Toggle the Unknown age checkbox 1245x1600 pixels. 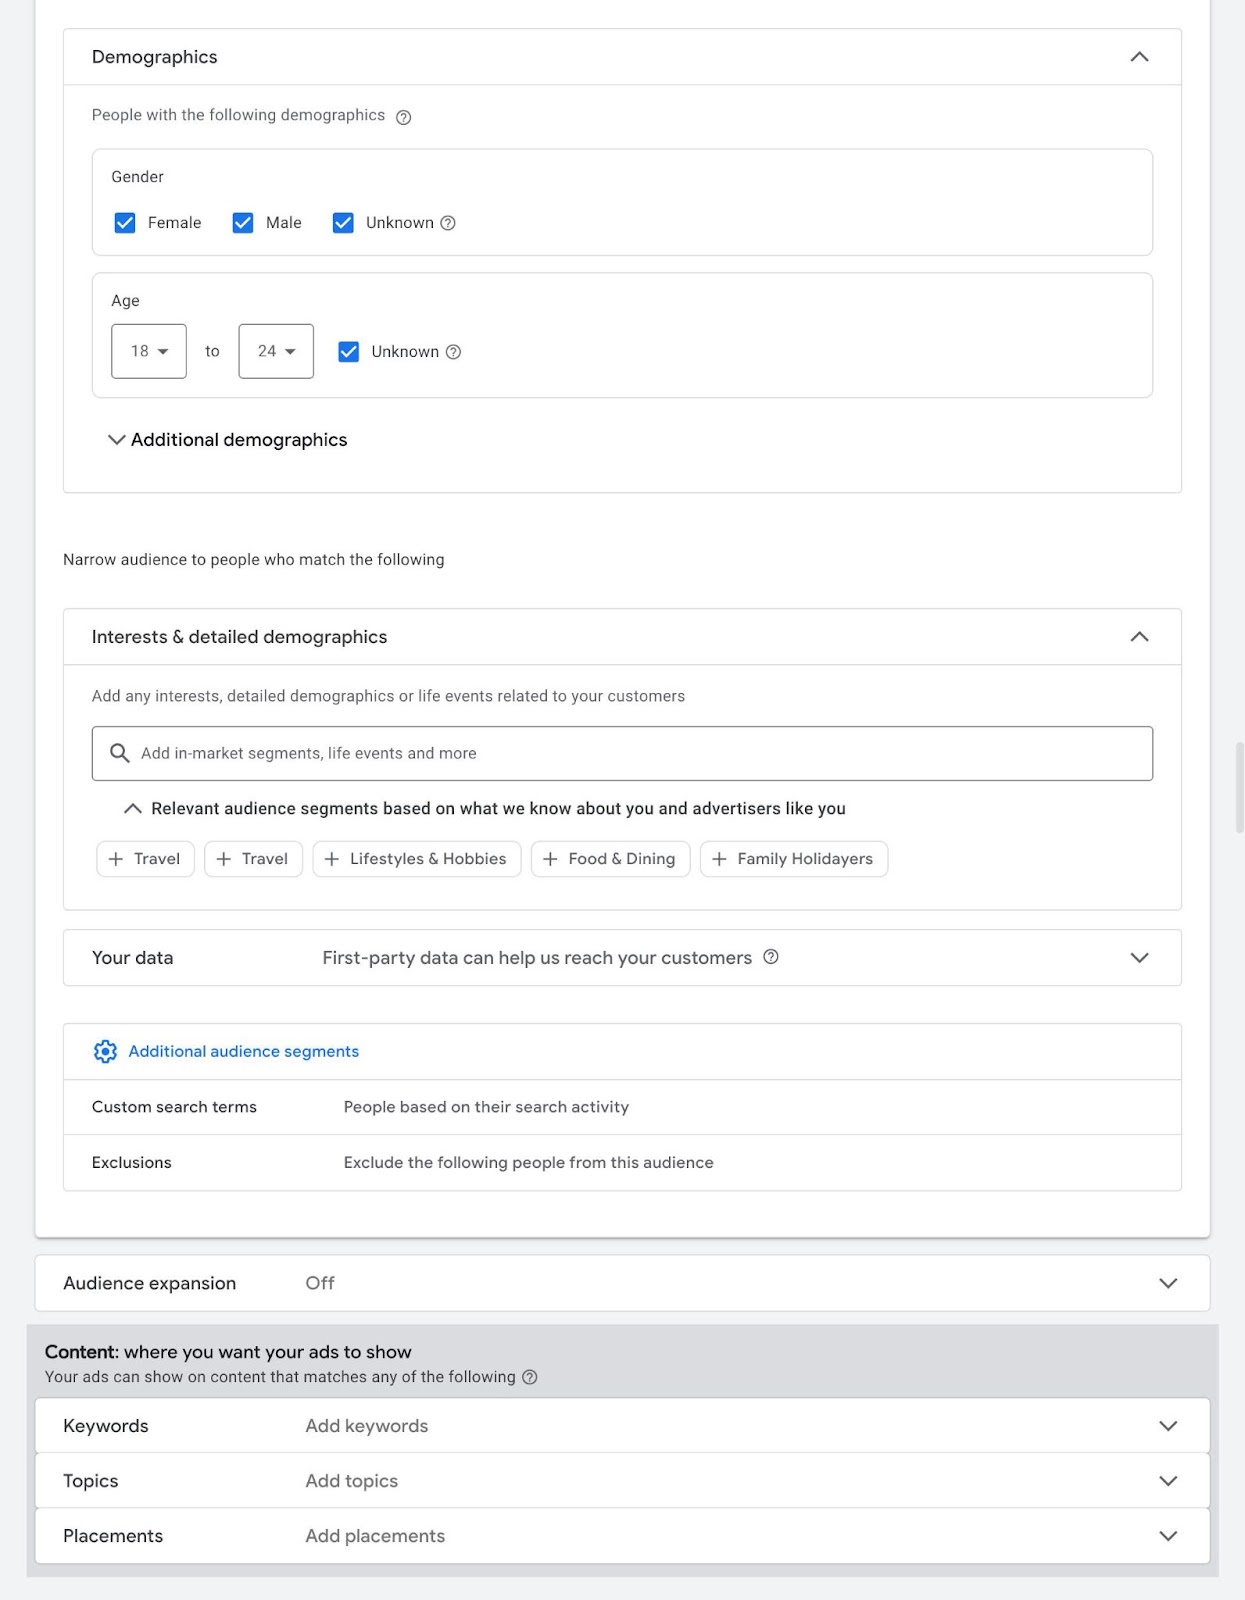(x=349, y=352)
